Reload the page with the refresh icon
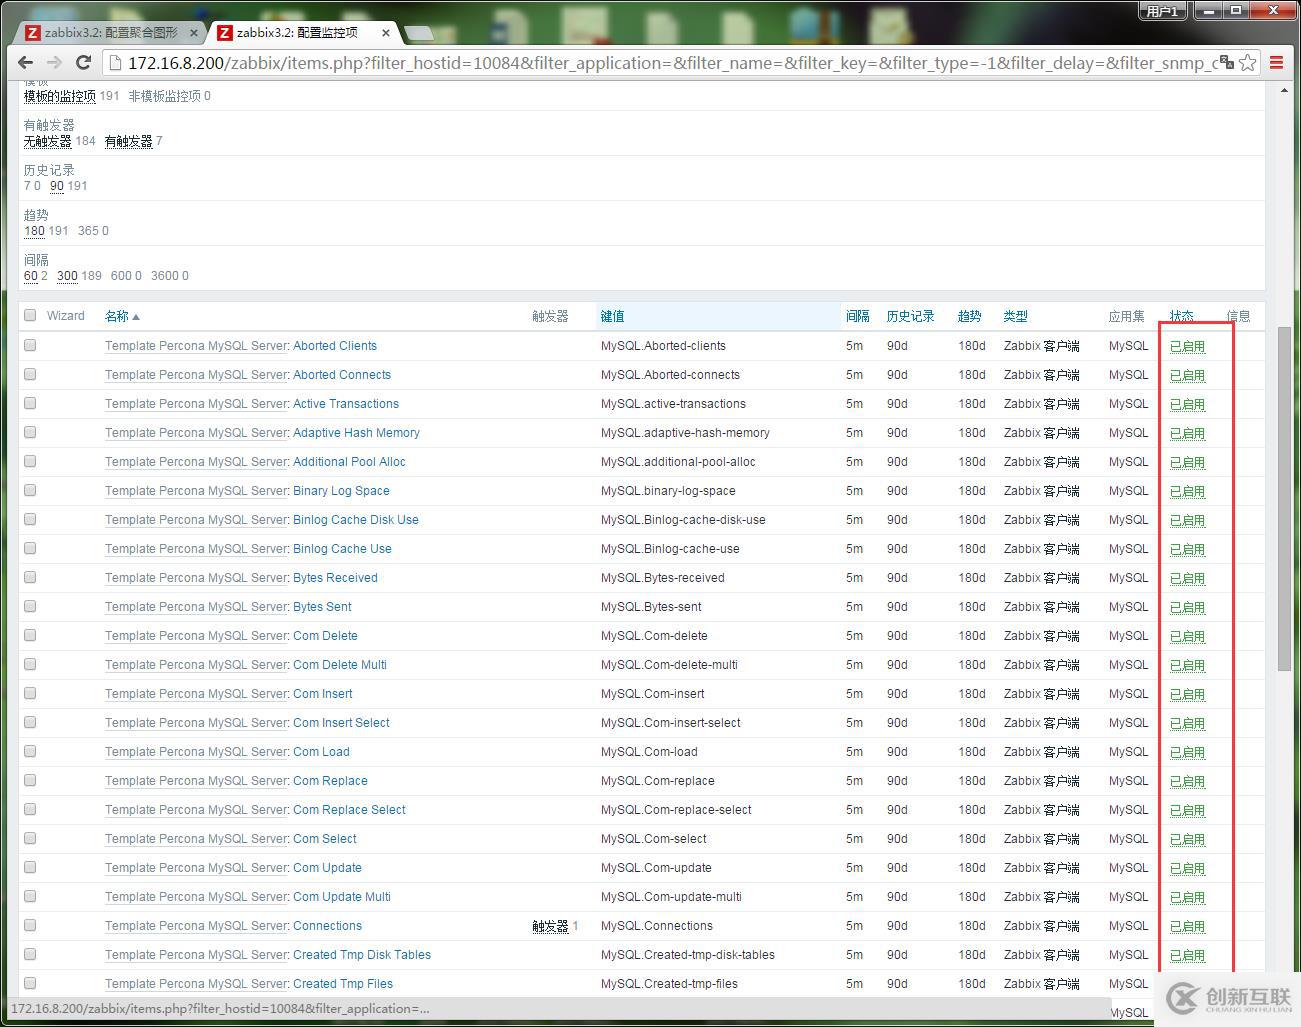This screenshot has height=1027, width=1301. tap(83, 62)
